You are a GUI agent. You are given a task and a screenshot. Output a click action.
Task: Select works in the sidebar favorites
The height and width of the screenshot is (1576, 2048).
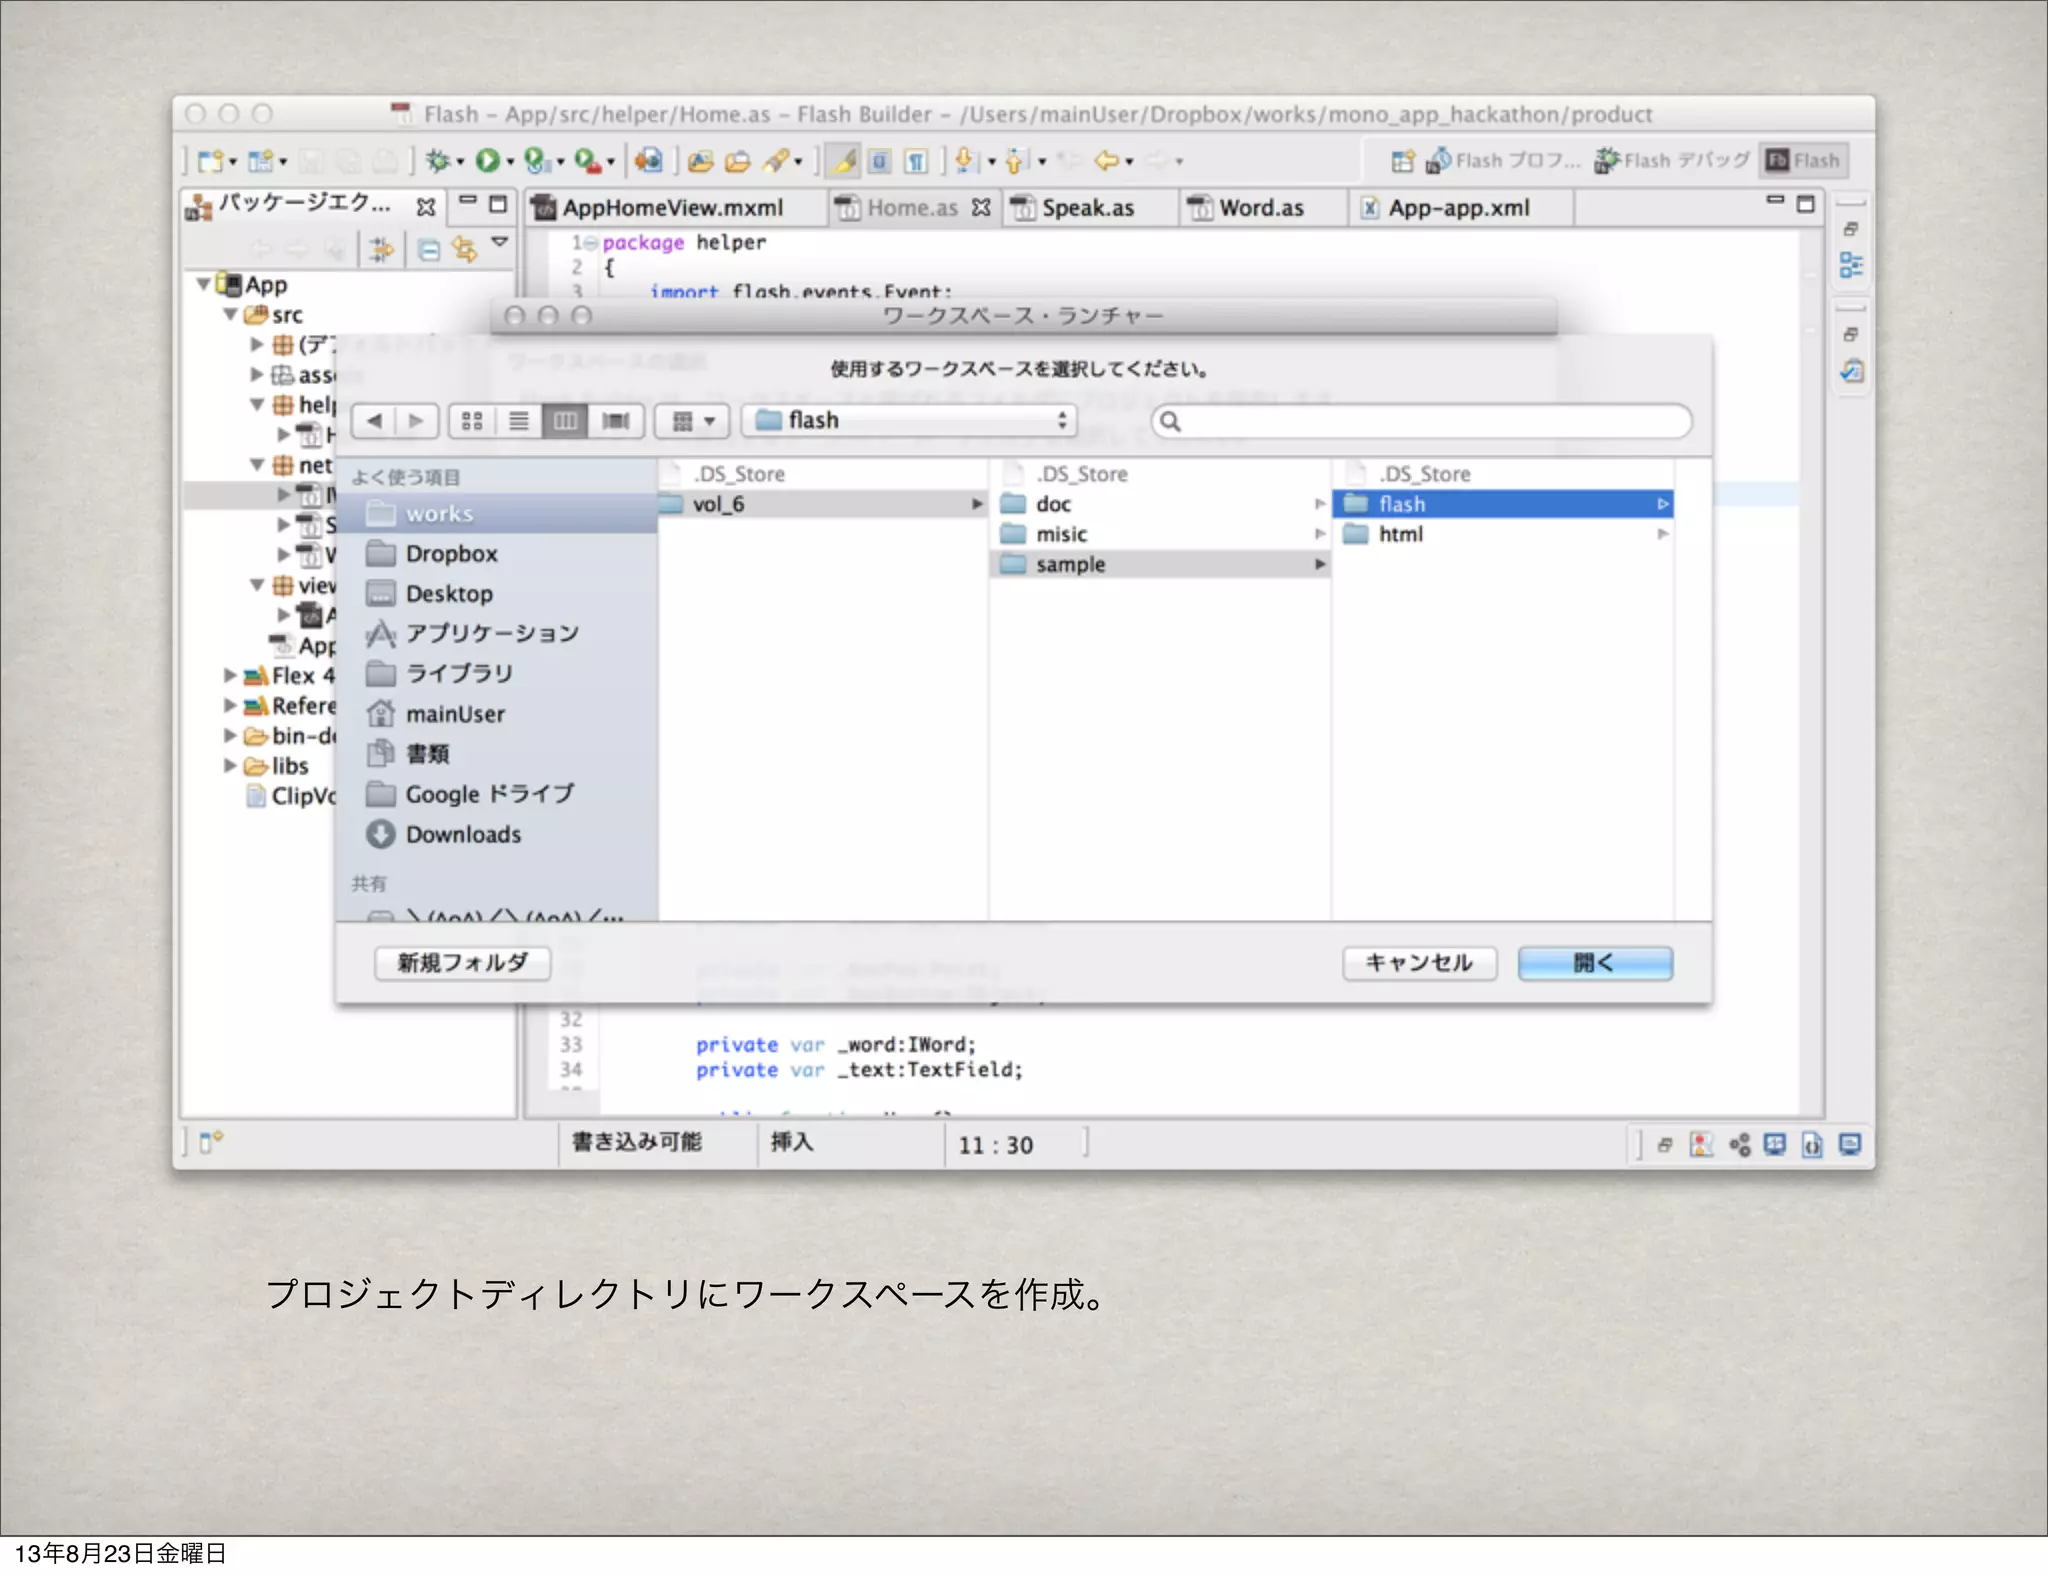tap(498, 514)
